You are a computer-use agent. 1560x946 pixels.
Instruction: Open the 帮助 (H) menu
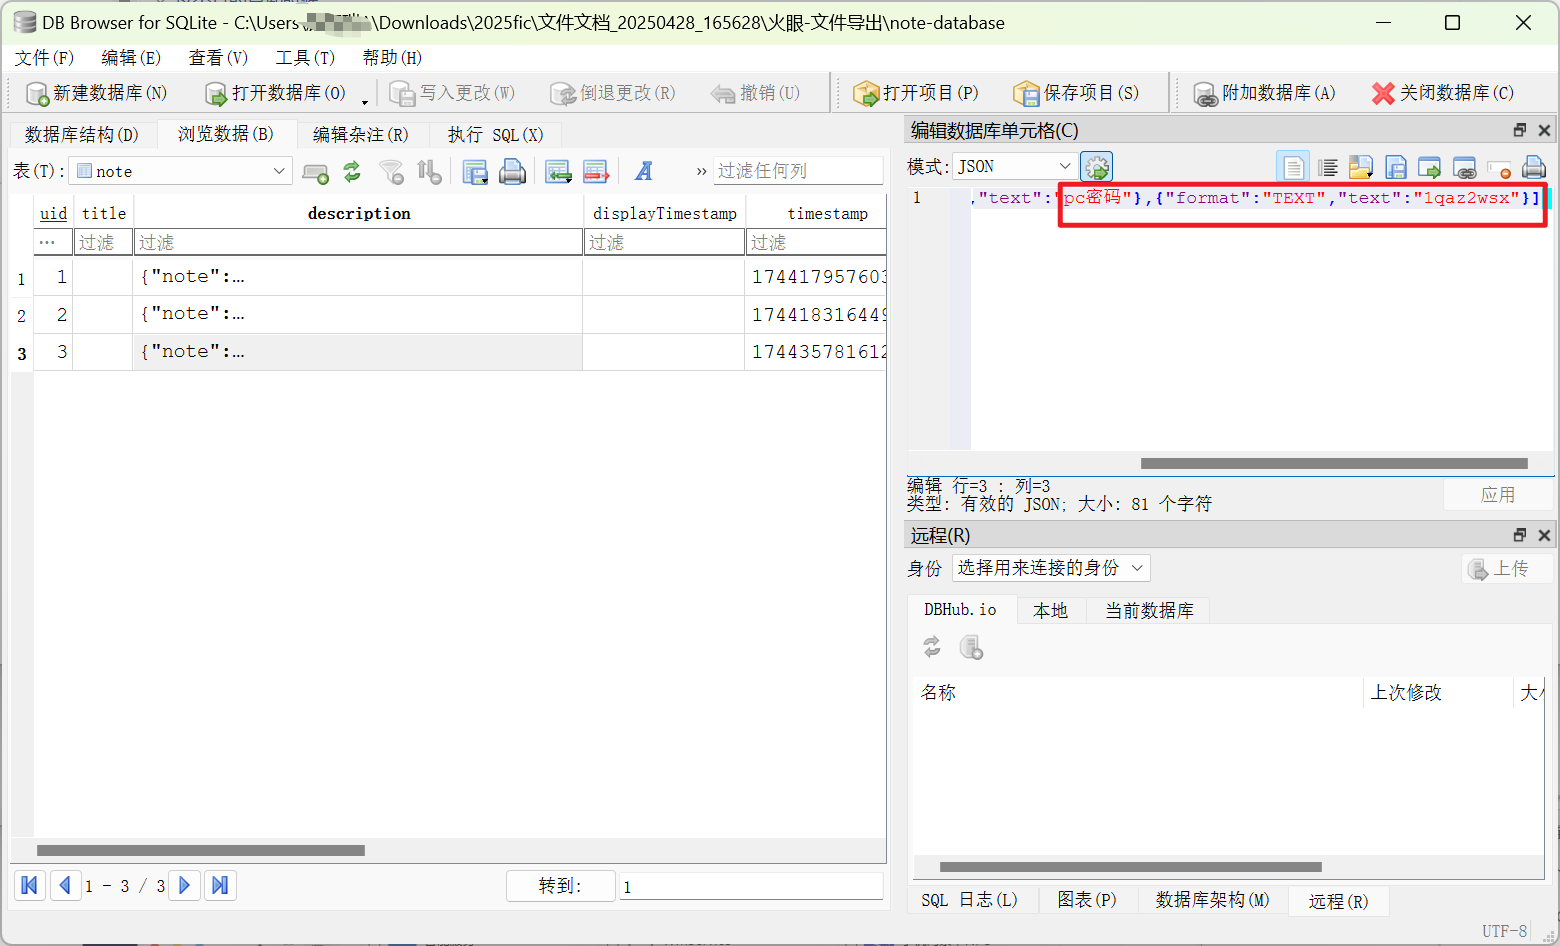point(392,58)
